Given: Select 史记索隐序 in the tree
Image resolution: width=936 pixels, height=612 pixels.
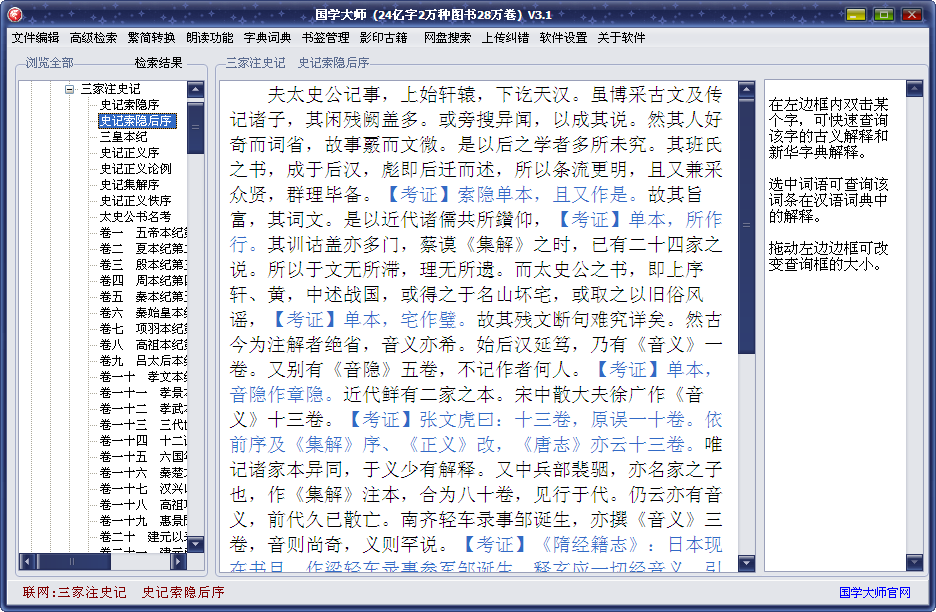Looking at the screenshot, I should [x=129, y=105].
